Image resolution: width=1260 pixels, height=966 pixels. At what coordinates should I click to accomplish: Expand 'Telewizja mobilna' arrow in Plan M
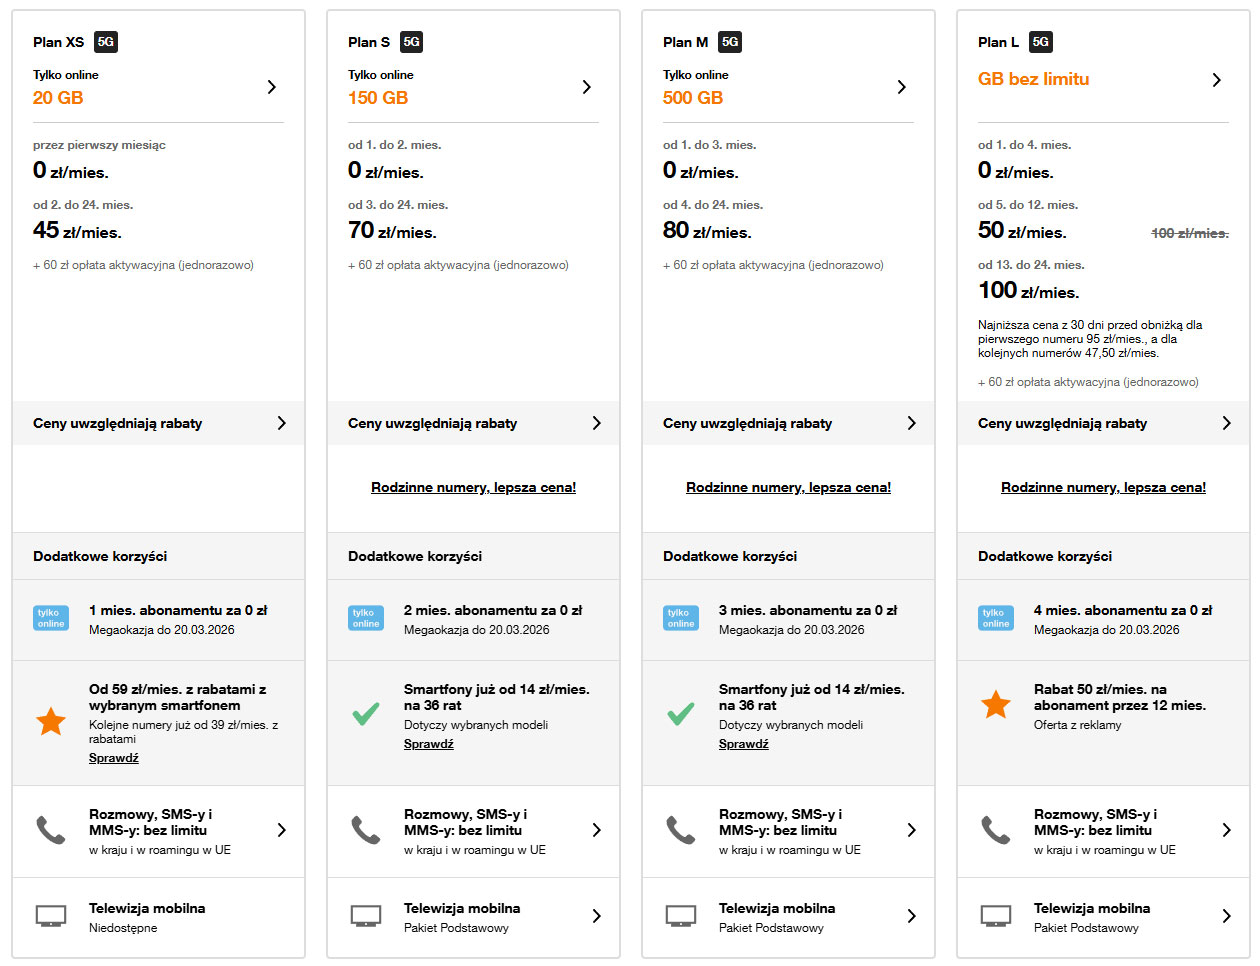click(x=911, y=916)
